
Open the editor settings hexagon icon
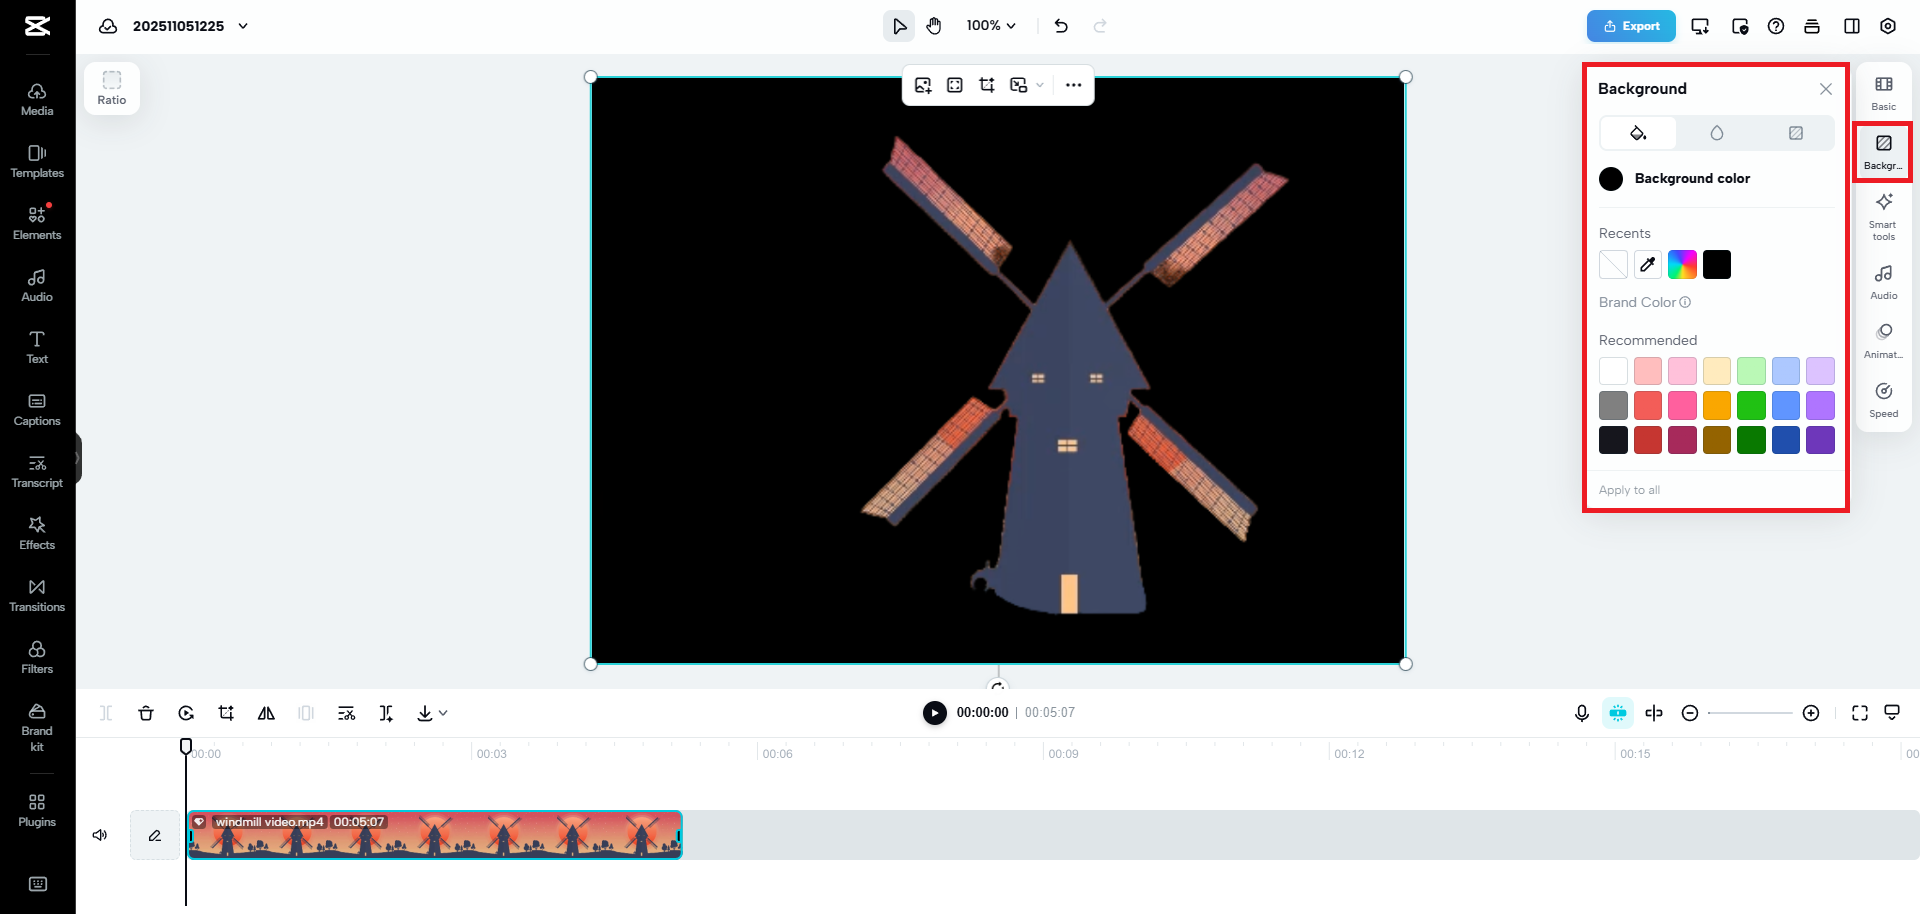click(x=1888, y=26)
